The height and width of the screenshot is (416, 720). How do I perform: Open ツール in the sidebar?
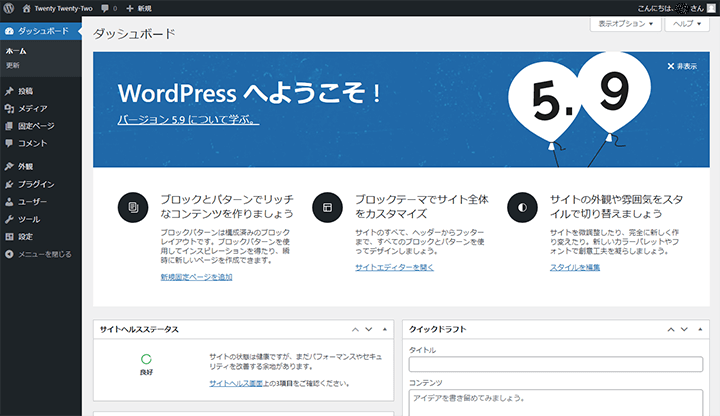pos(28,219)
